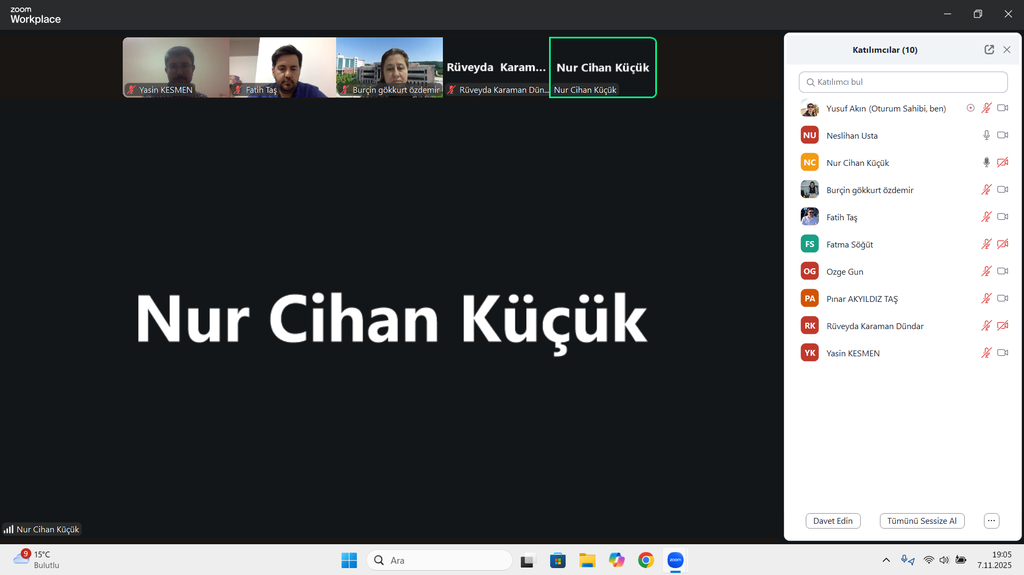Click Yasin KESMEN's camera icon
Screen dimensions: 1024x575
[x=1002, y=353]
